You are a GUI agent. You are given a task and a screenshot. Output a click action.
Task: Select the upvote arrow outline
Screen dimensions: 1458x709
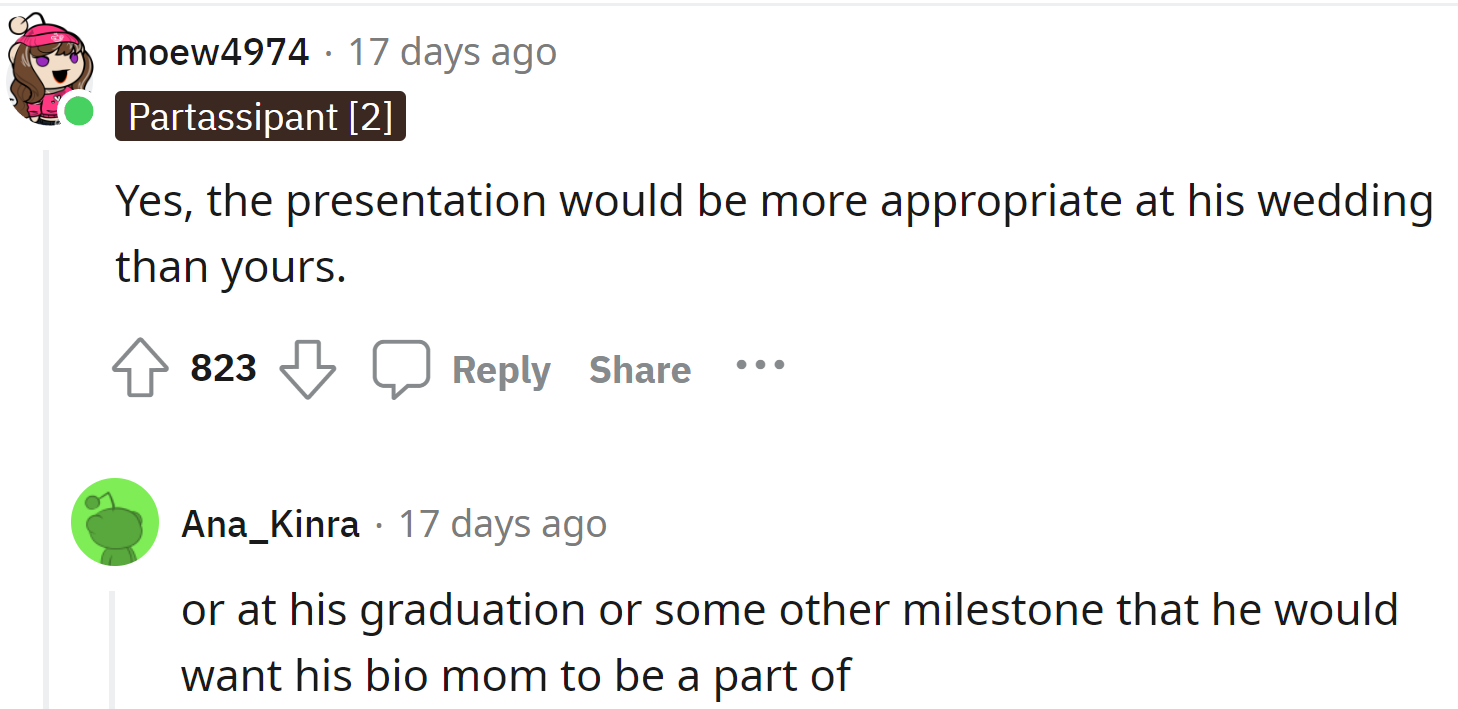(141, 367)
